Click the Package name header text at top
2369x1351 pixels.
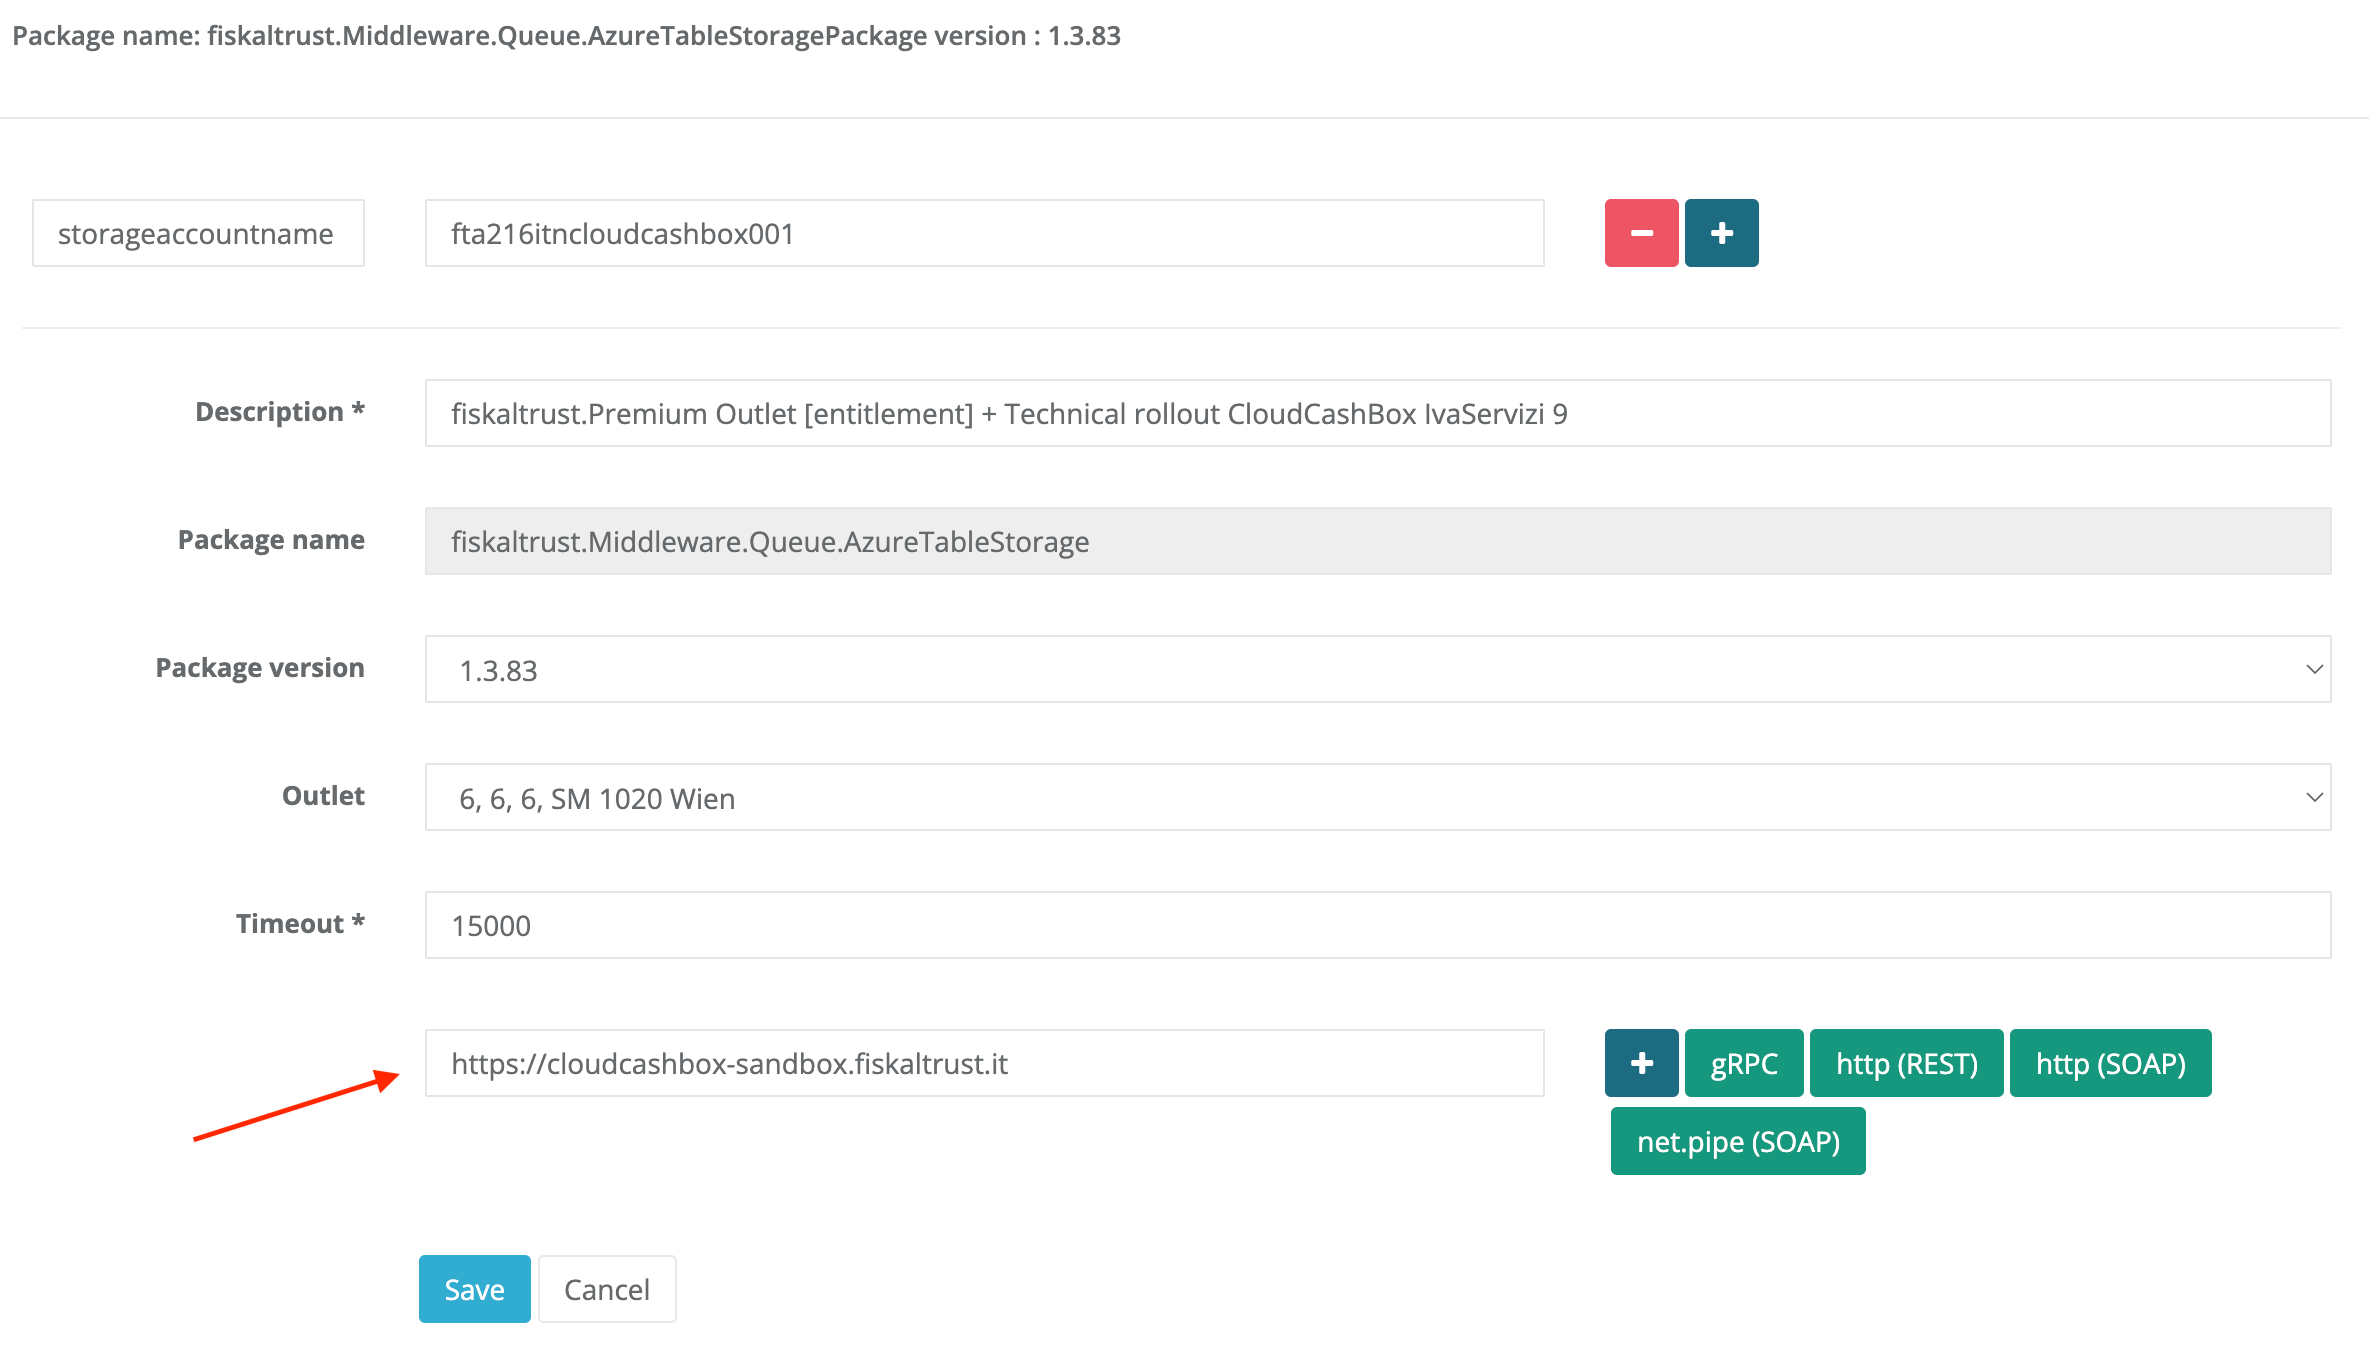click(x=566, y=36)
